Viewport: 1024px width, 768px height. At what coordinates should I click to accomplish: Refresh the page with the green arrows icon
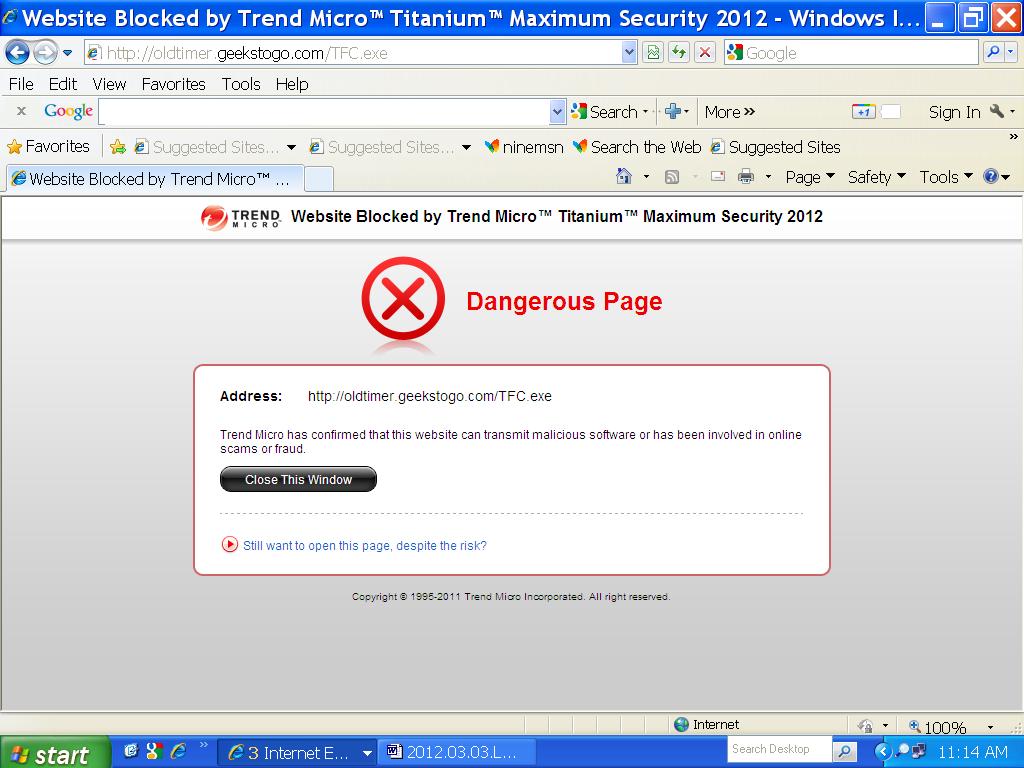679,53
